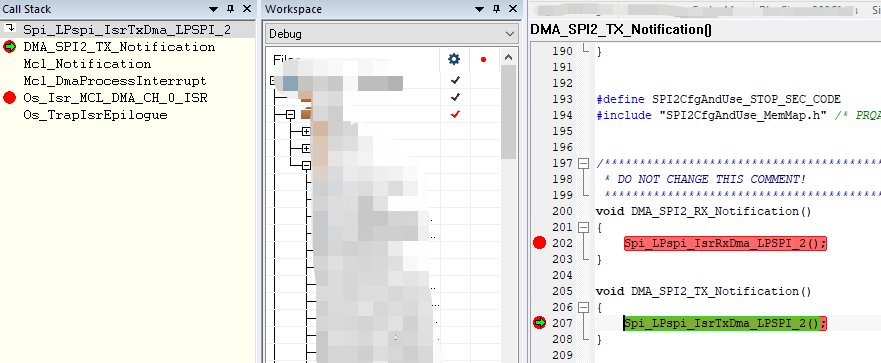
Task: Click the red checkmark in Workspace
Action: point(455,114)
